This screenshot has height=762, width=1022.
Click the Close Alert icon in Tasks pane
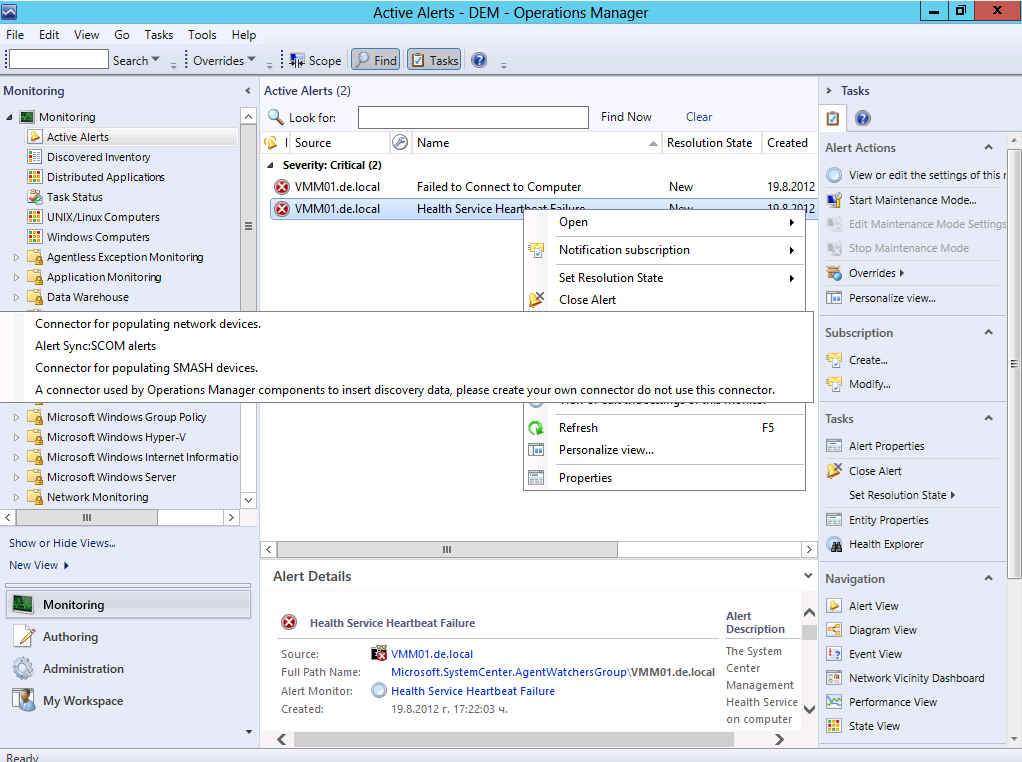834,471
